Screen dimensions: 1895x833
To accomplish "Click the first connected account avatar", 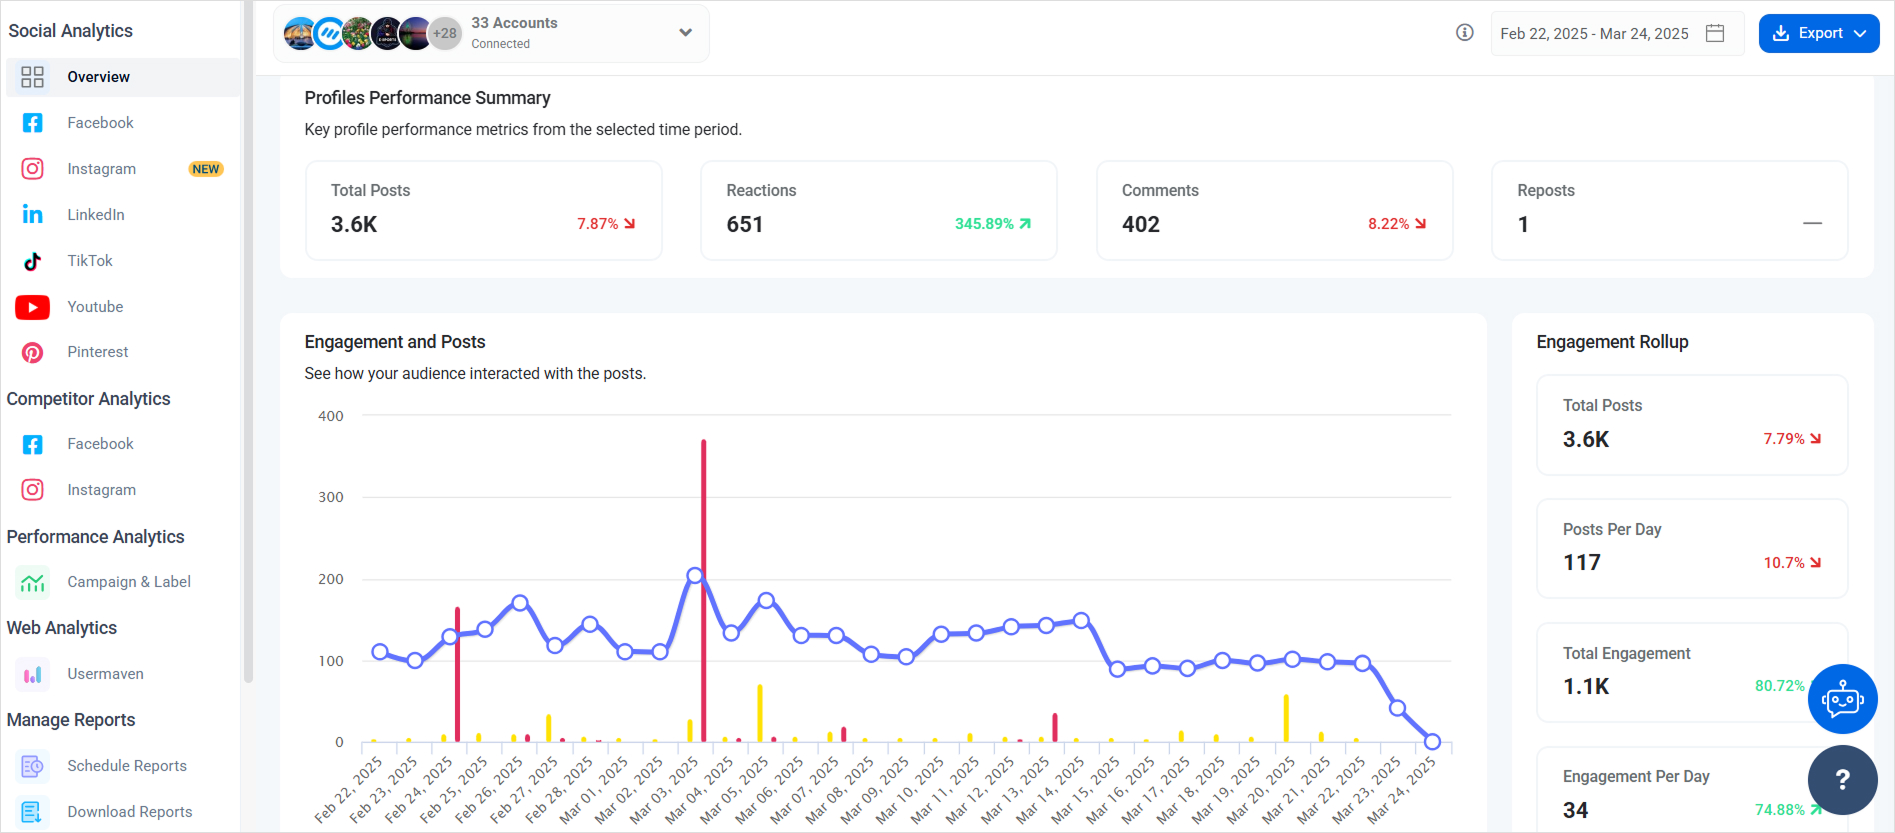I will [x=299, y=33].
